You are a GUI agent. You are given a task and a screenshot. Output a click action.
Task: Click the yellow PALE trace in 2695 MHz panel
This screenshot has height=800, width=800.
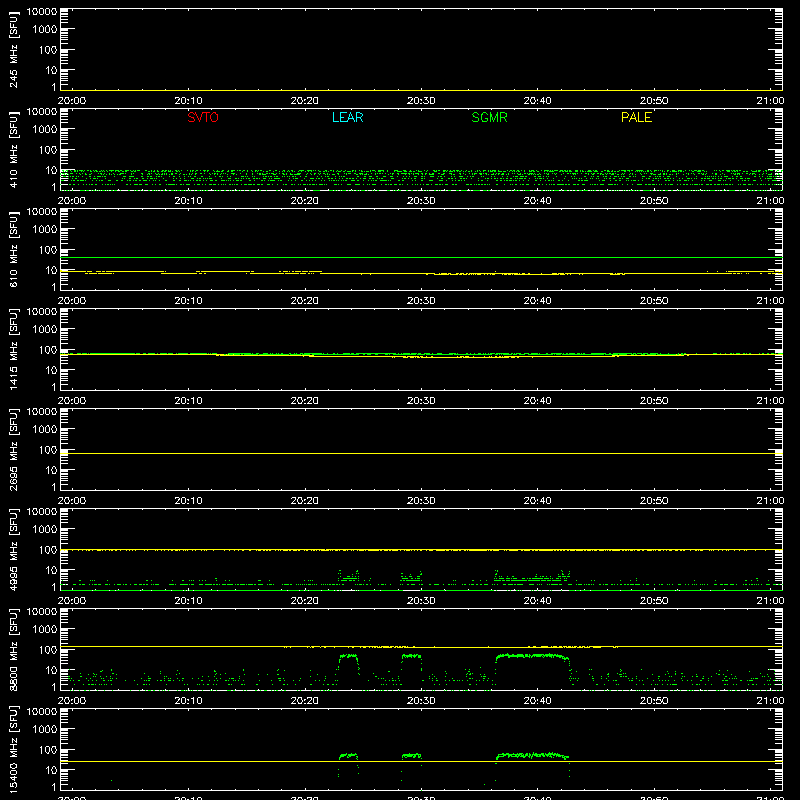[x=421, y=453]
